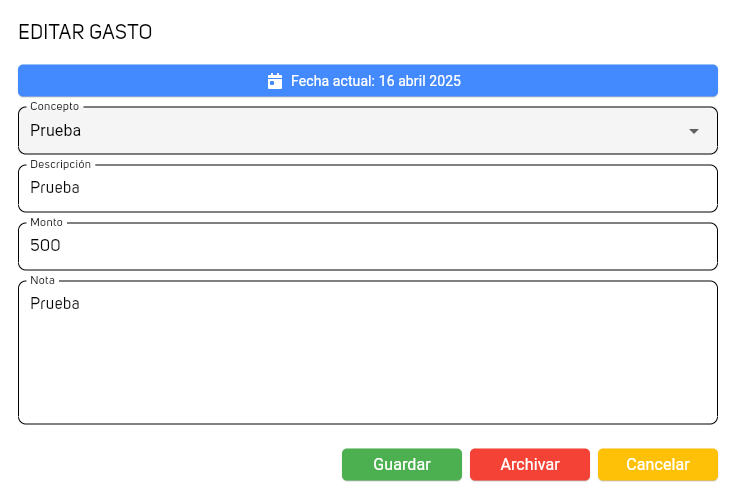Click the Monto field label
The width and height of the screenshot is (735, 494).
[46, 222]
